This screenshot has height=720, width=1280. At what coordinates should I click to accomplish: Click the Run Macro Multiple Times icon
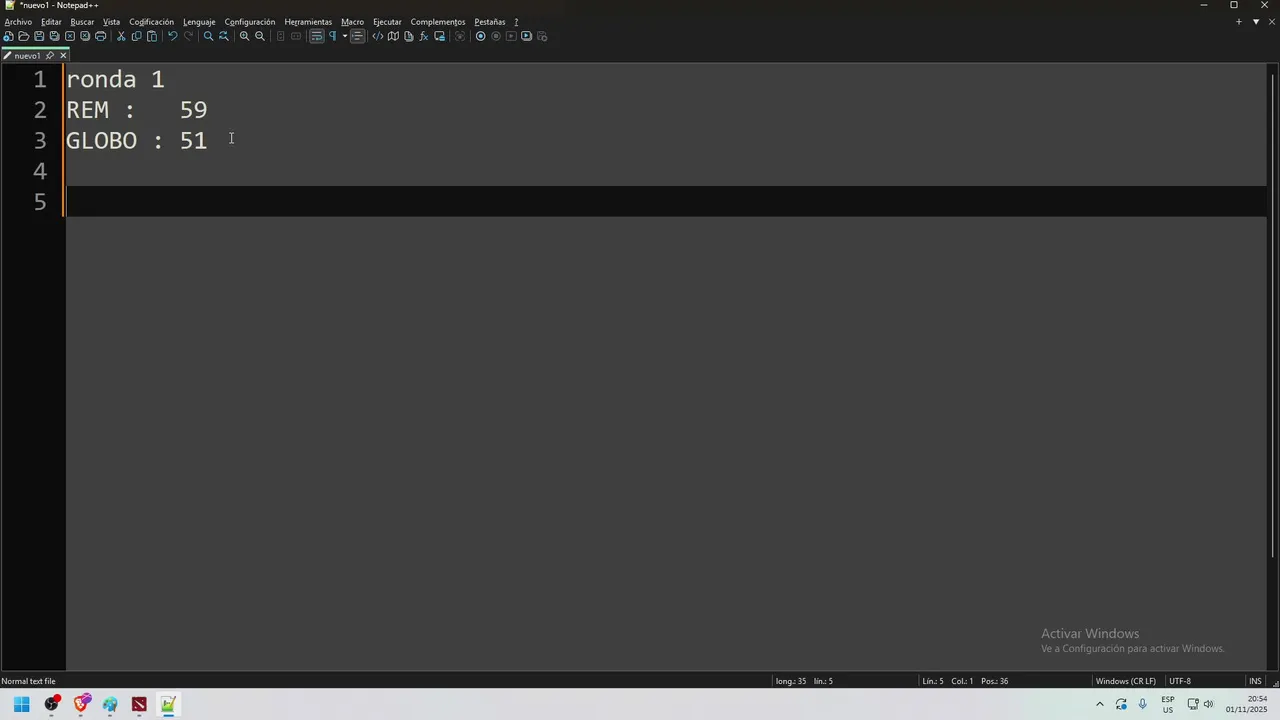click(526, 36)
